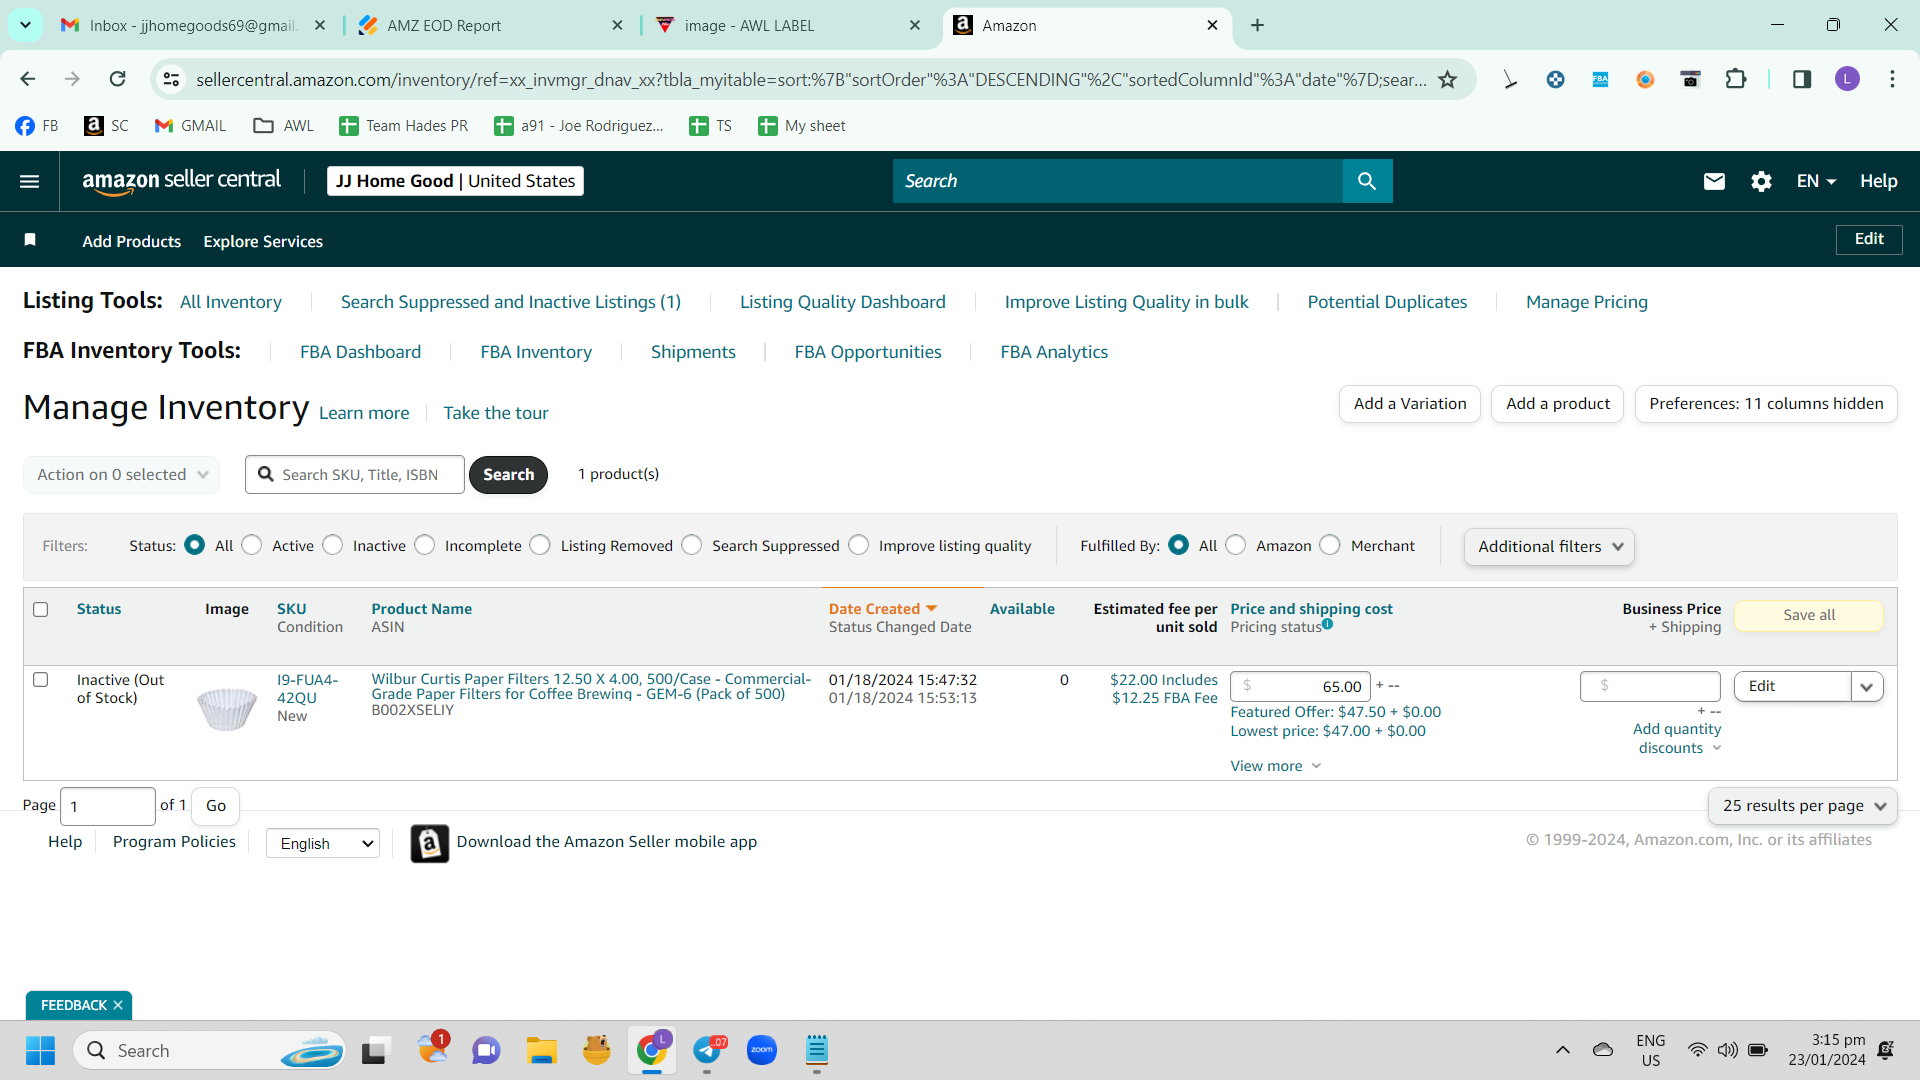Click the Add a product button
This screenshot has width=1920, height=1080.
point(1558,404)
